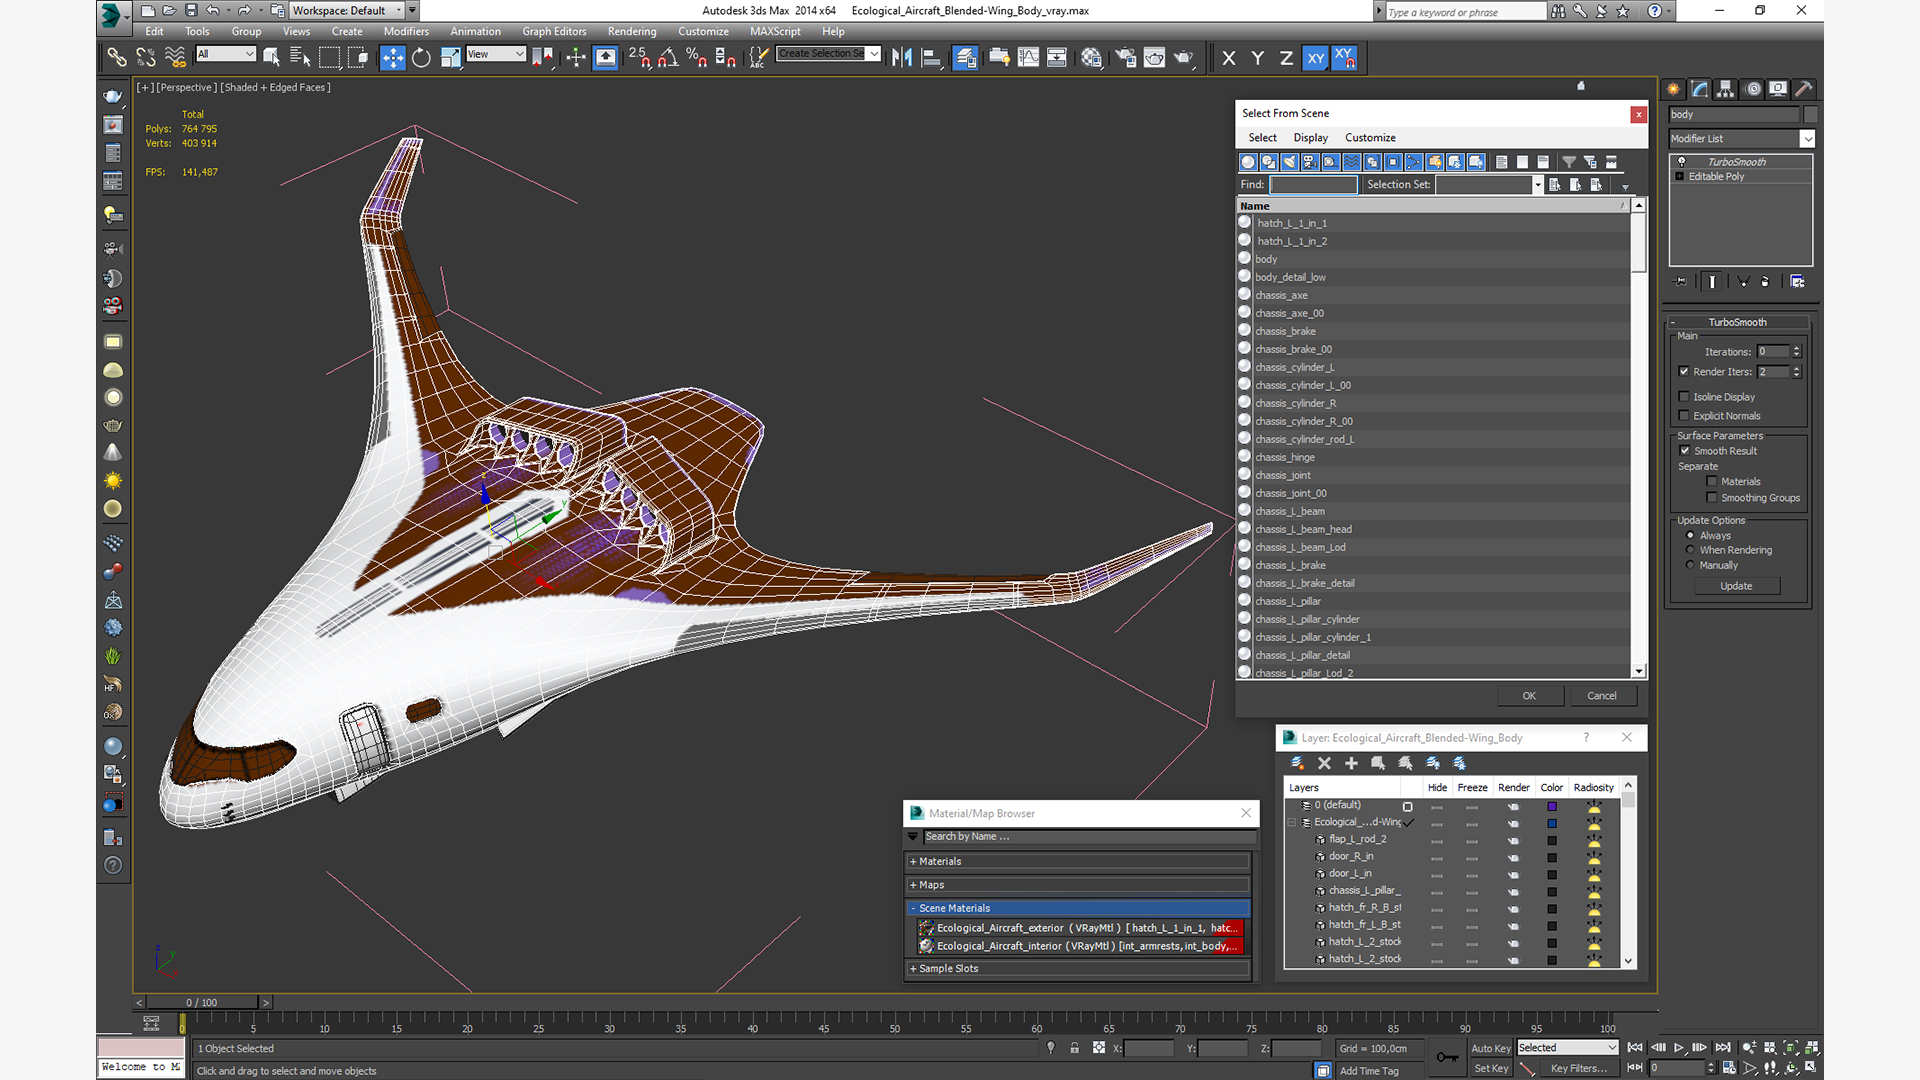The height and width of the screenshot is (1080, 1920).
Task: Select the Select and Link tool
Action: click(x=116, y=58)
